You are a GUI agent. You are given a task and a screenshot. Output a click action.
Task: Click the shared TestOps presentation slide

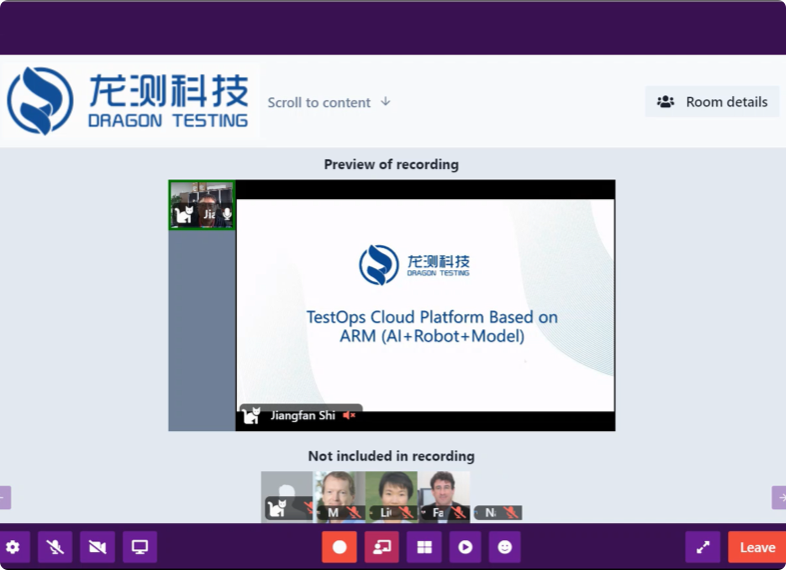point(425,305)
